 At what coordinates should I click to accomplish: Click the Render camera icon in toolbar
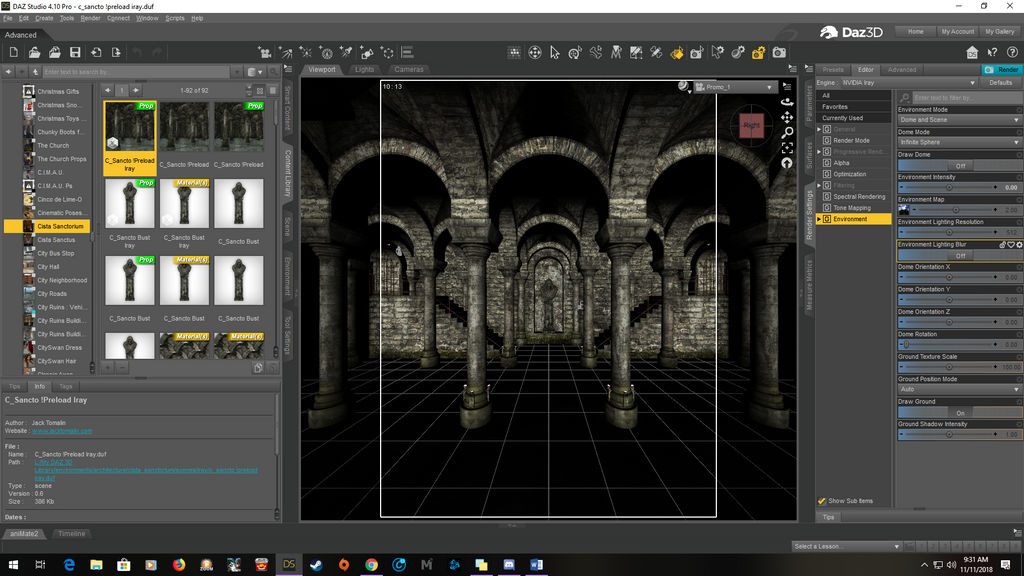[x=779, y=52]
